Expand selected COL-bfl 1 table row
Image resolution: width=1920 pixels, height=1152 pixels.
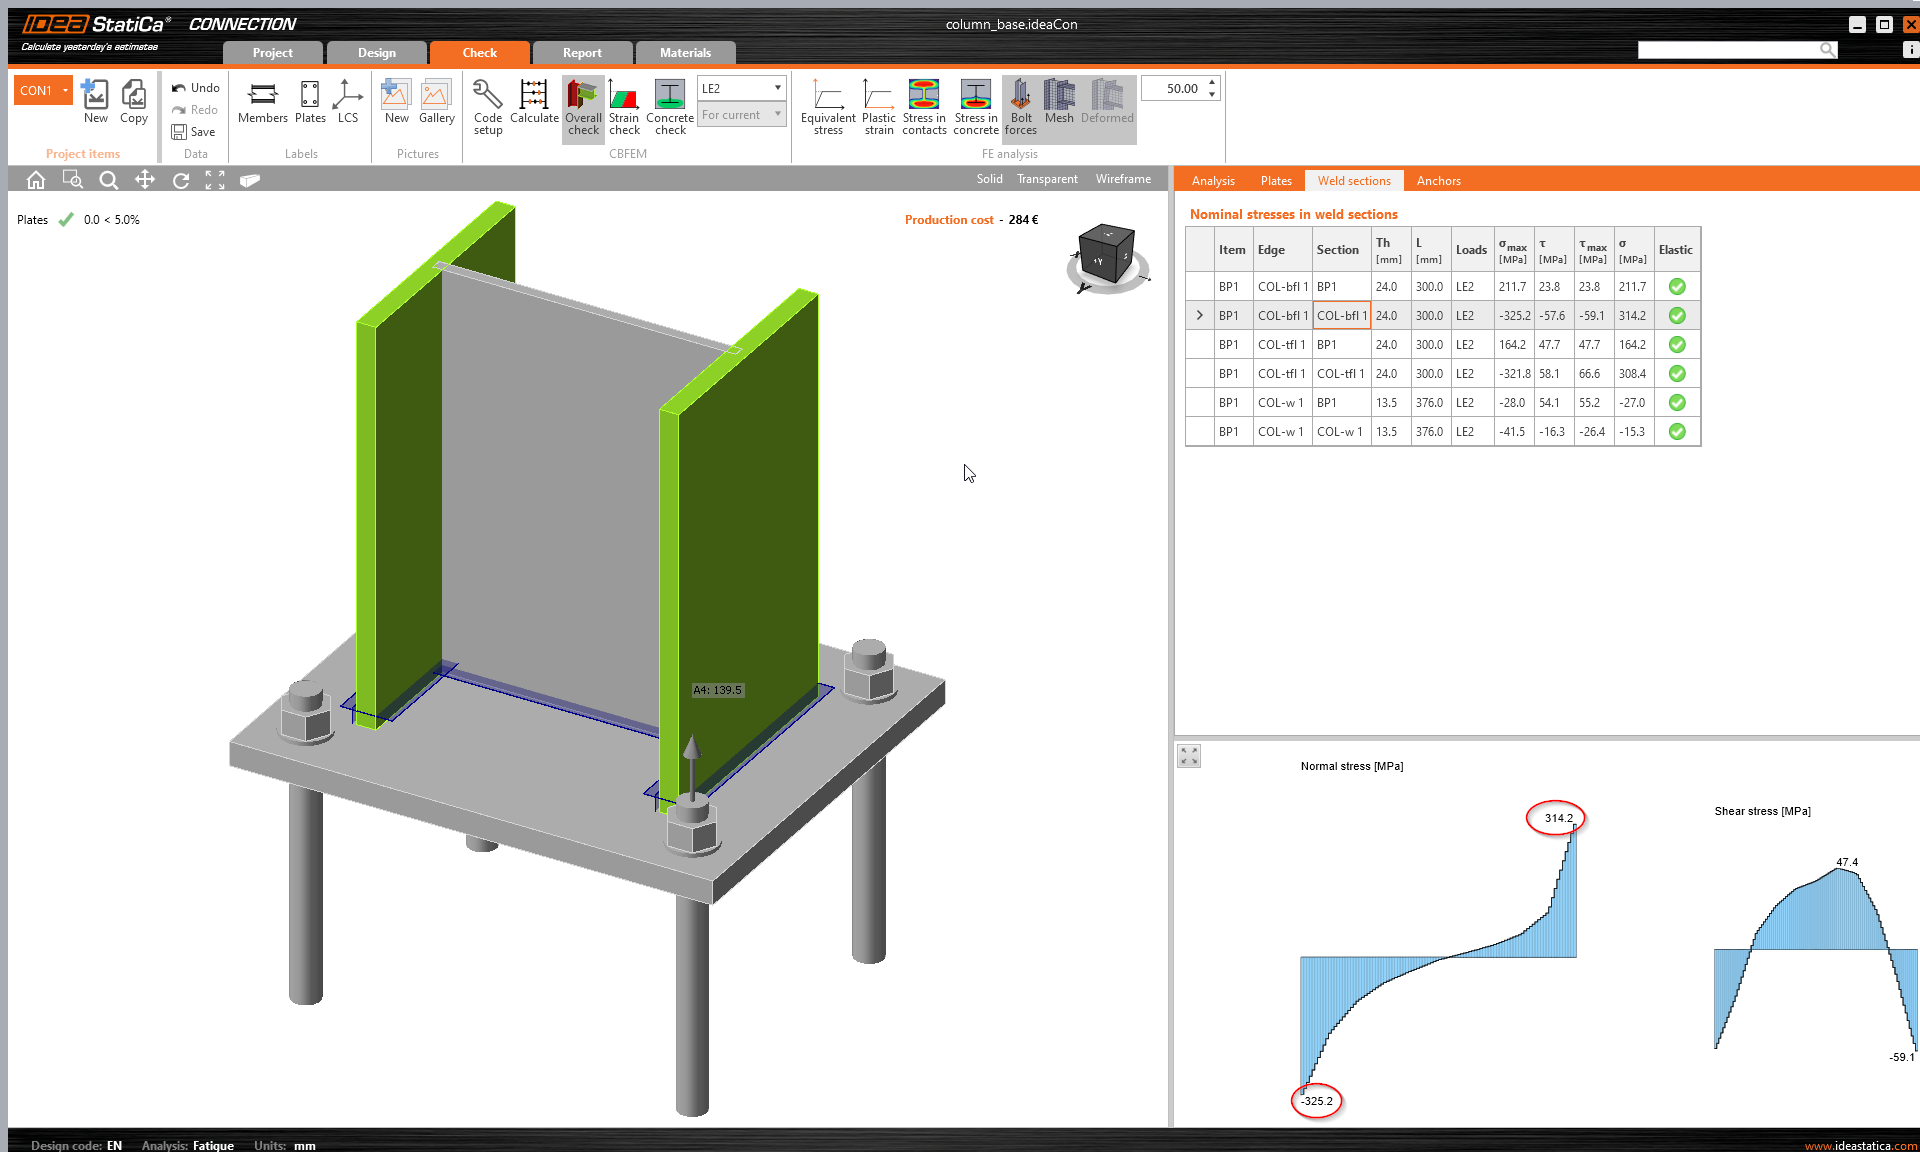click(1199, 315)
